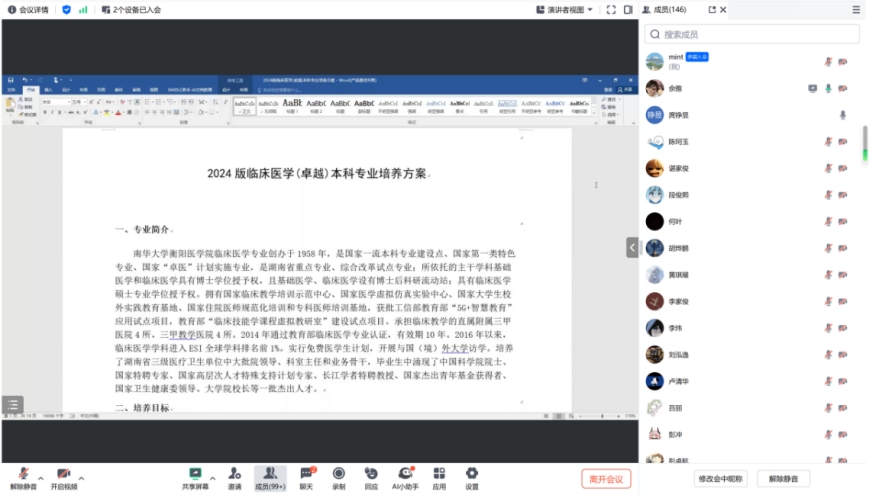Viewport: 870px width, 496px height.
Task: Click the members list scrollbar
Action: coord(865,140)
